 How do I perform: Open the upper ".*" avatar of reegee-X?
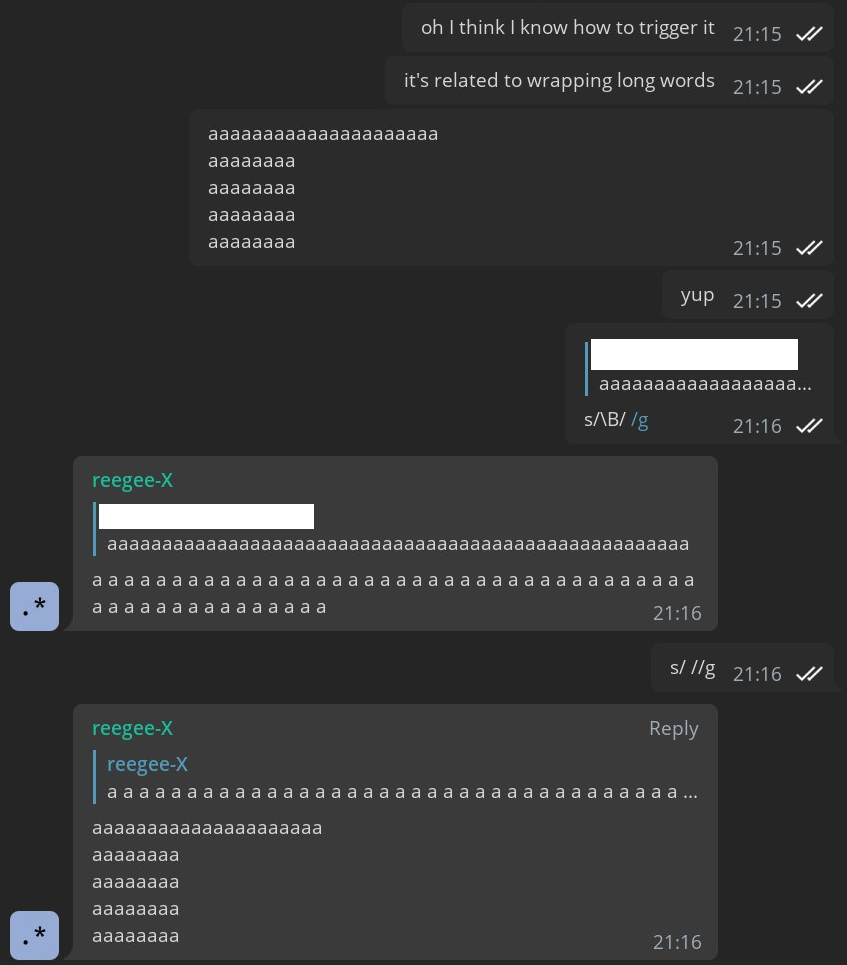[x=35, y=606]
